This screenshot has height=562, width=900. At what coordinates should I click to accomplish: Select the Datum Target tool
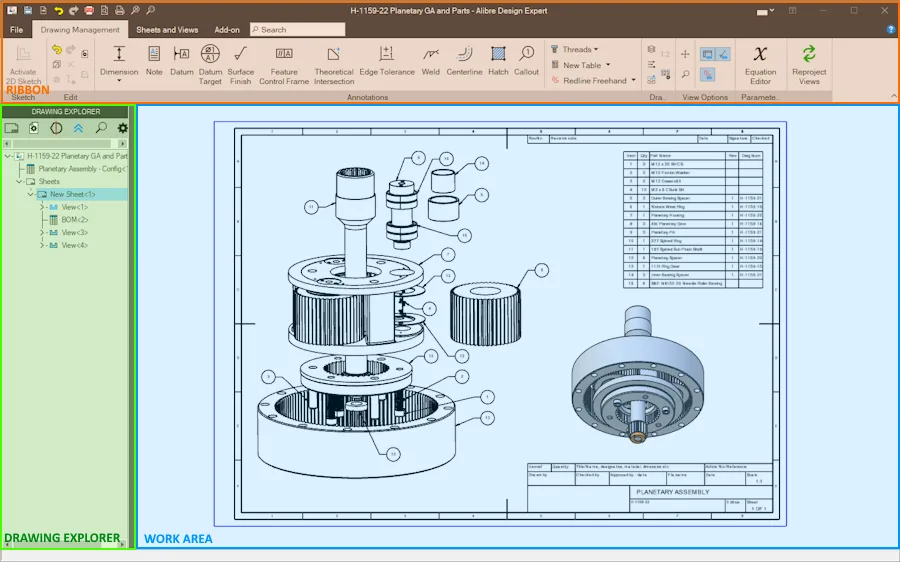point(210,64)
